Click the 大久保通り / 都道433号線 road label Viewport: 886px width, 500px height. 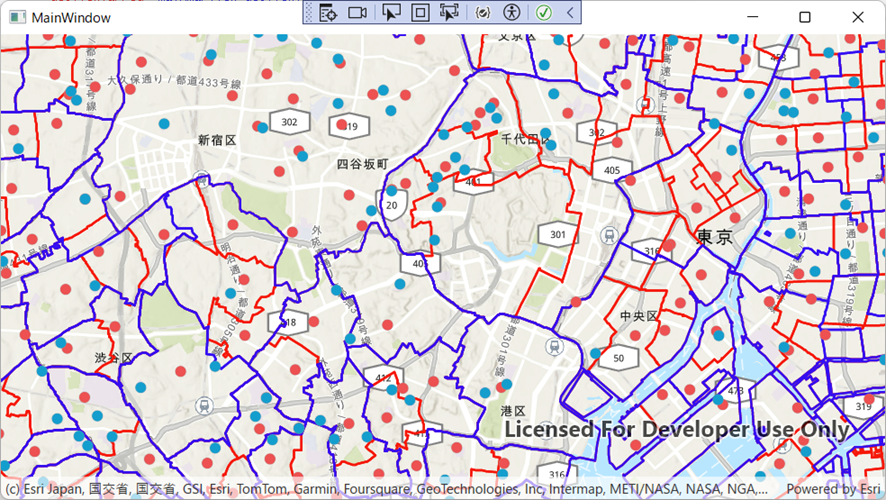(174, 80)
